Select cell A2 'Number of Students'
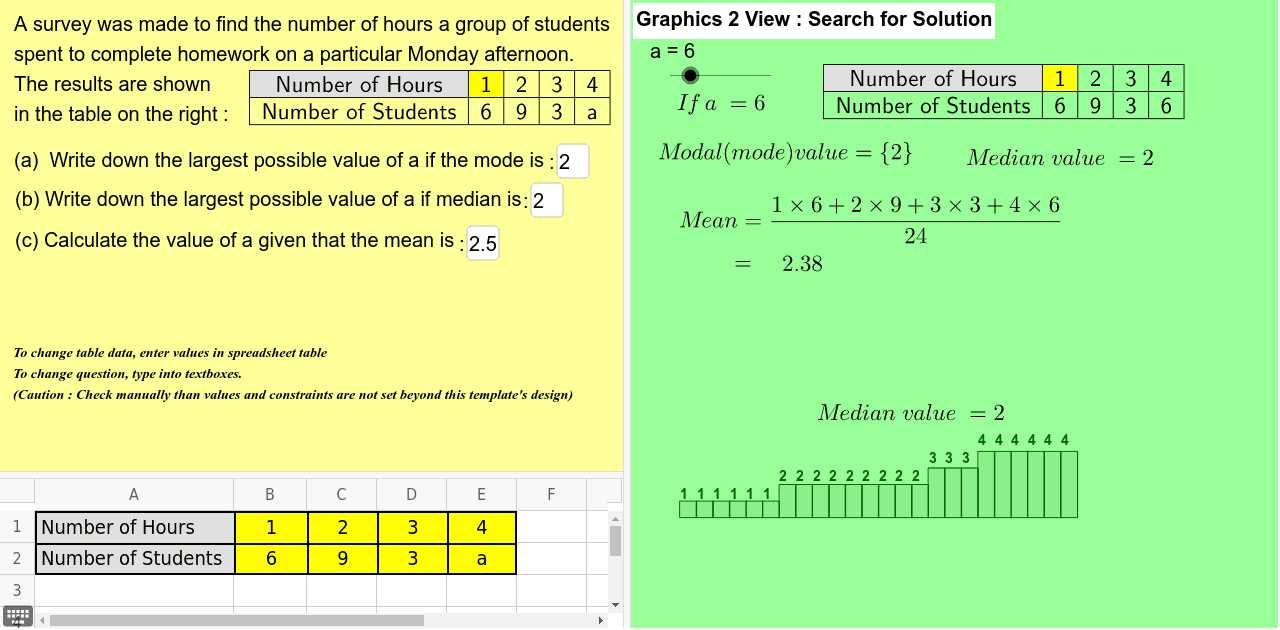Screen dimensions: 1280x630 click(x=134, y=558)
